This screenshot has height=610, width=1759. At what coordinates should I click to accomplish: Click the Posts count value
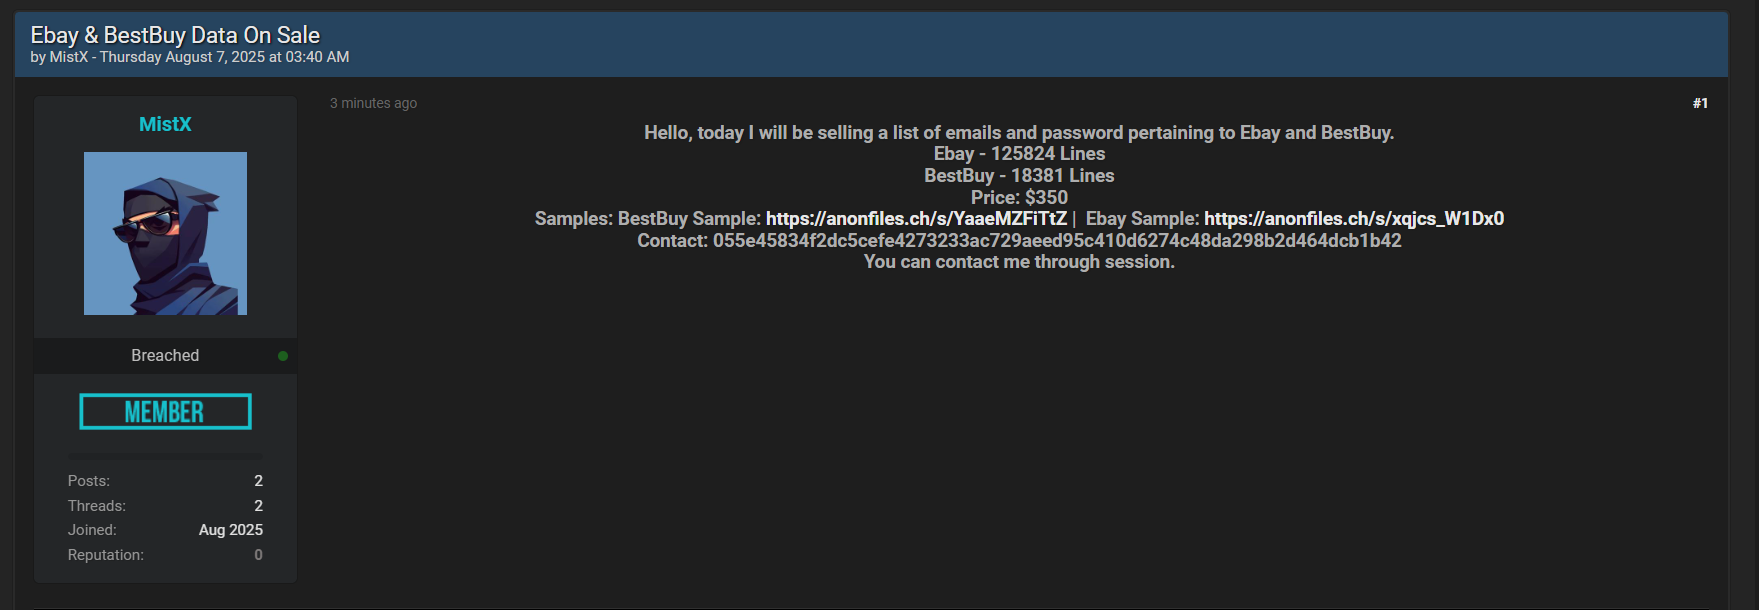pyautogui.click(x=258, y=481)
